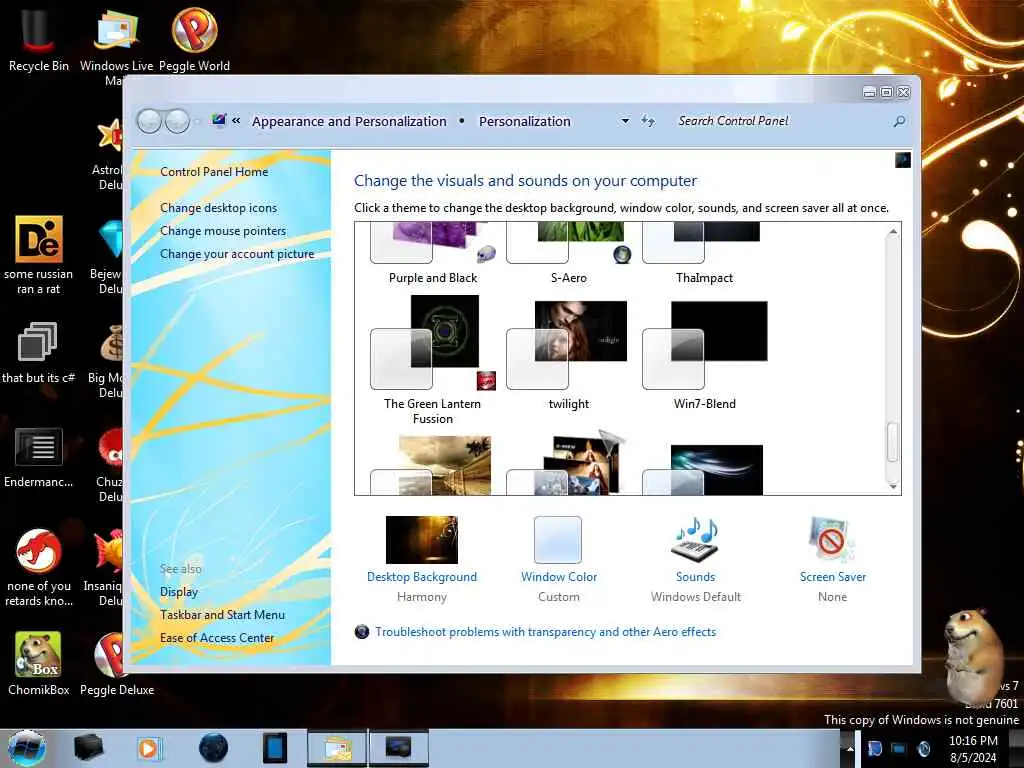1024x768 pixels.
Task: Open the Recycle Bin desktop icon
Action: coord(38,37)
